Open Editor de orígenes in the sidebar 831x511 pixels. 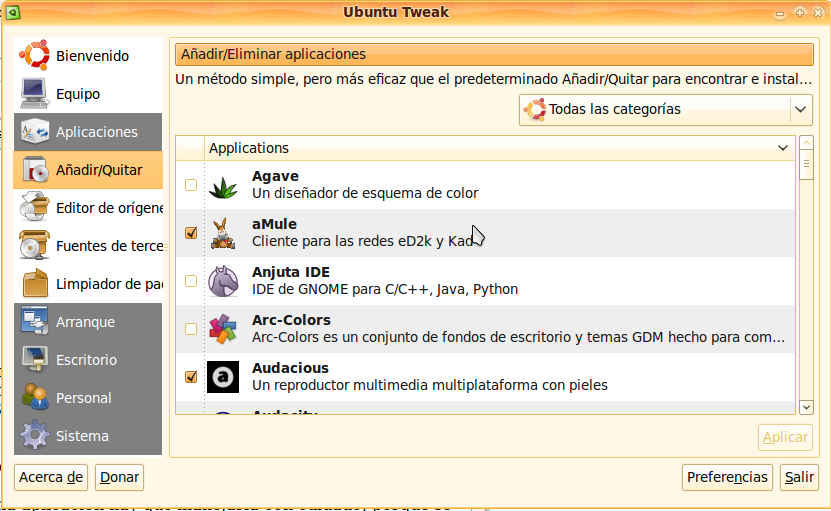[88, 208]
